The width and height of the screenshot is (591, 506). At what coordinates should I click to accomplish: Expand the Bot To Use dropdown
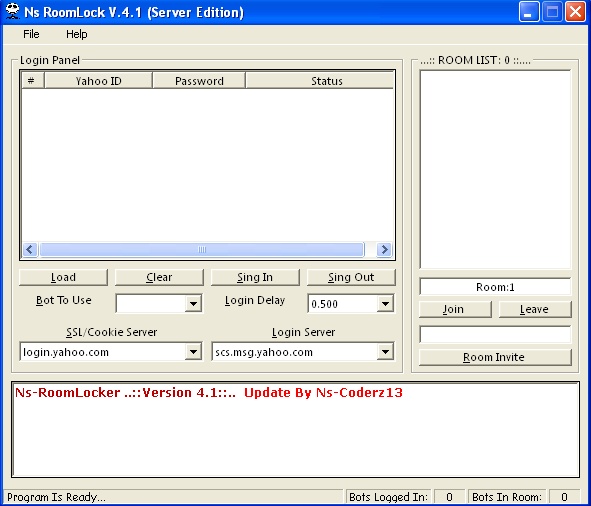click(x=193, y=304)
